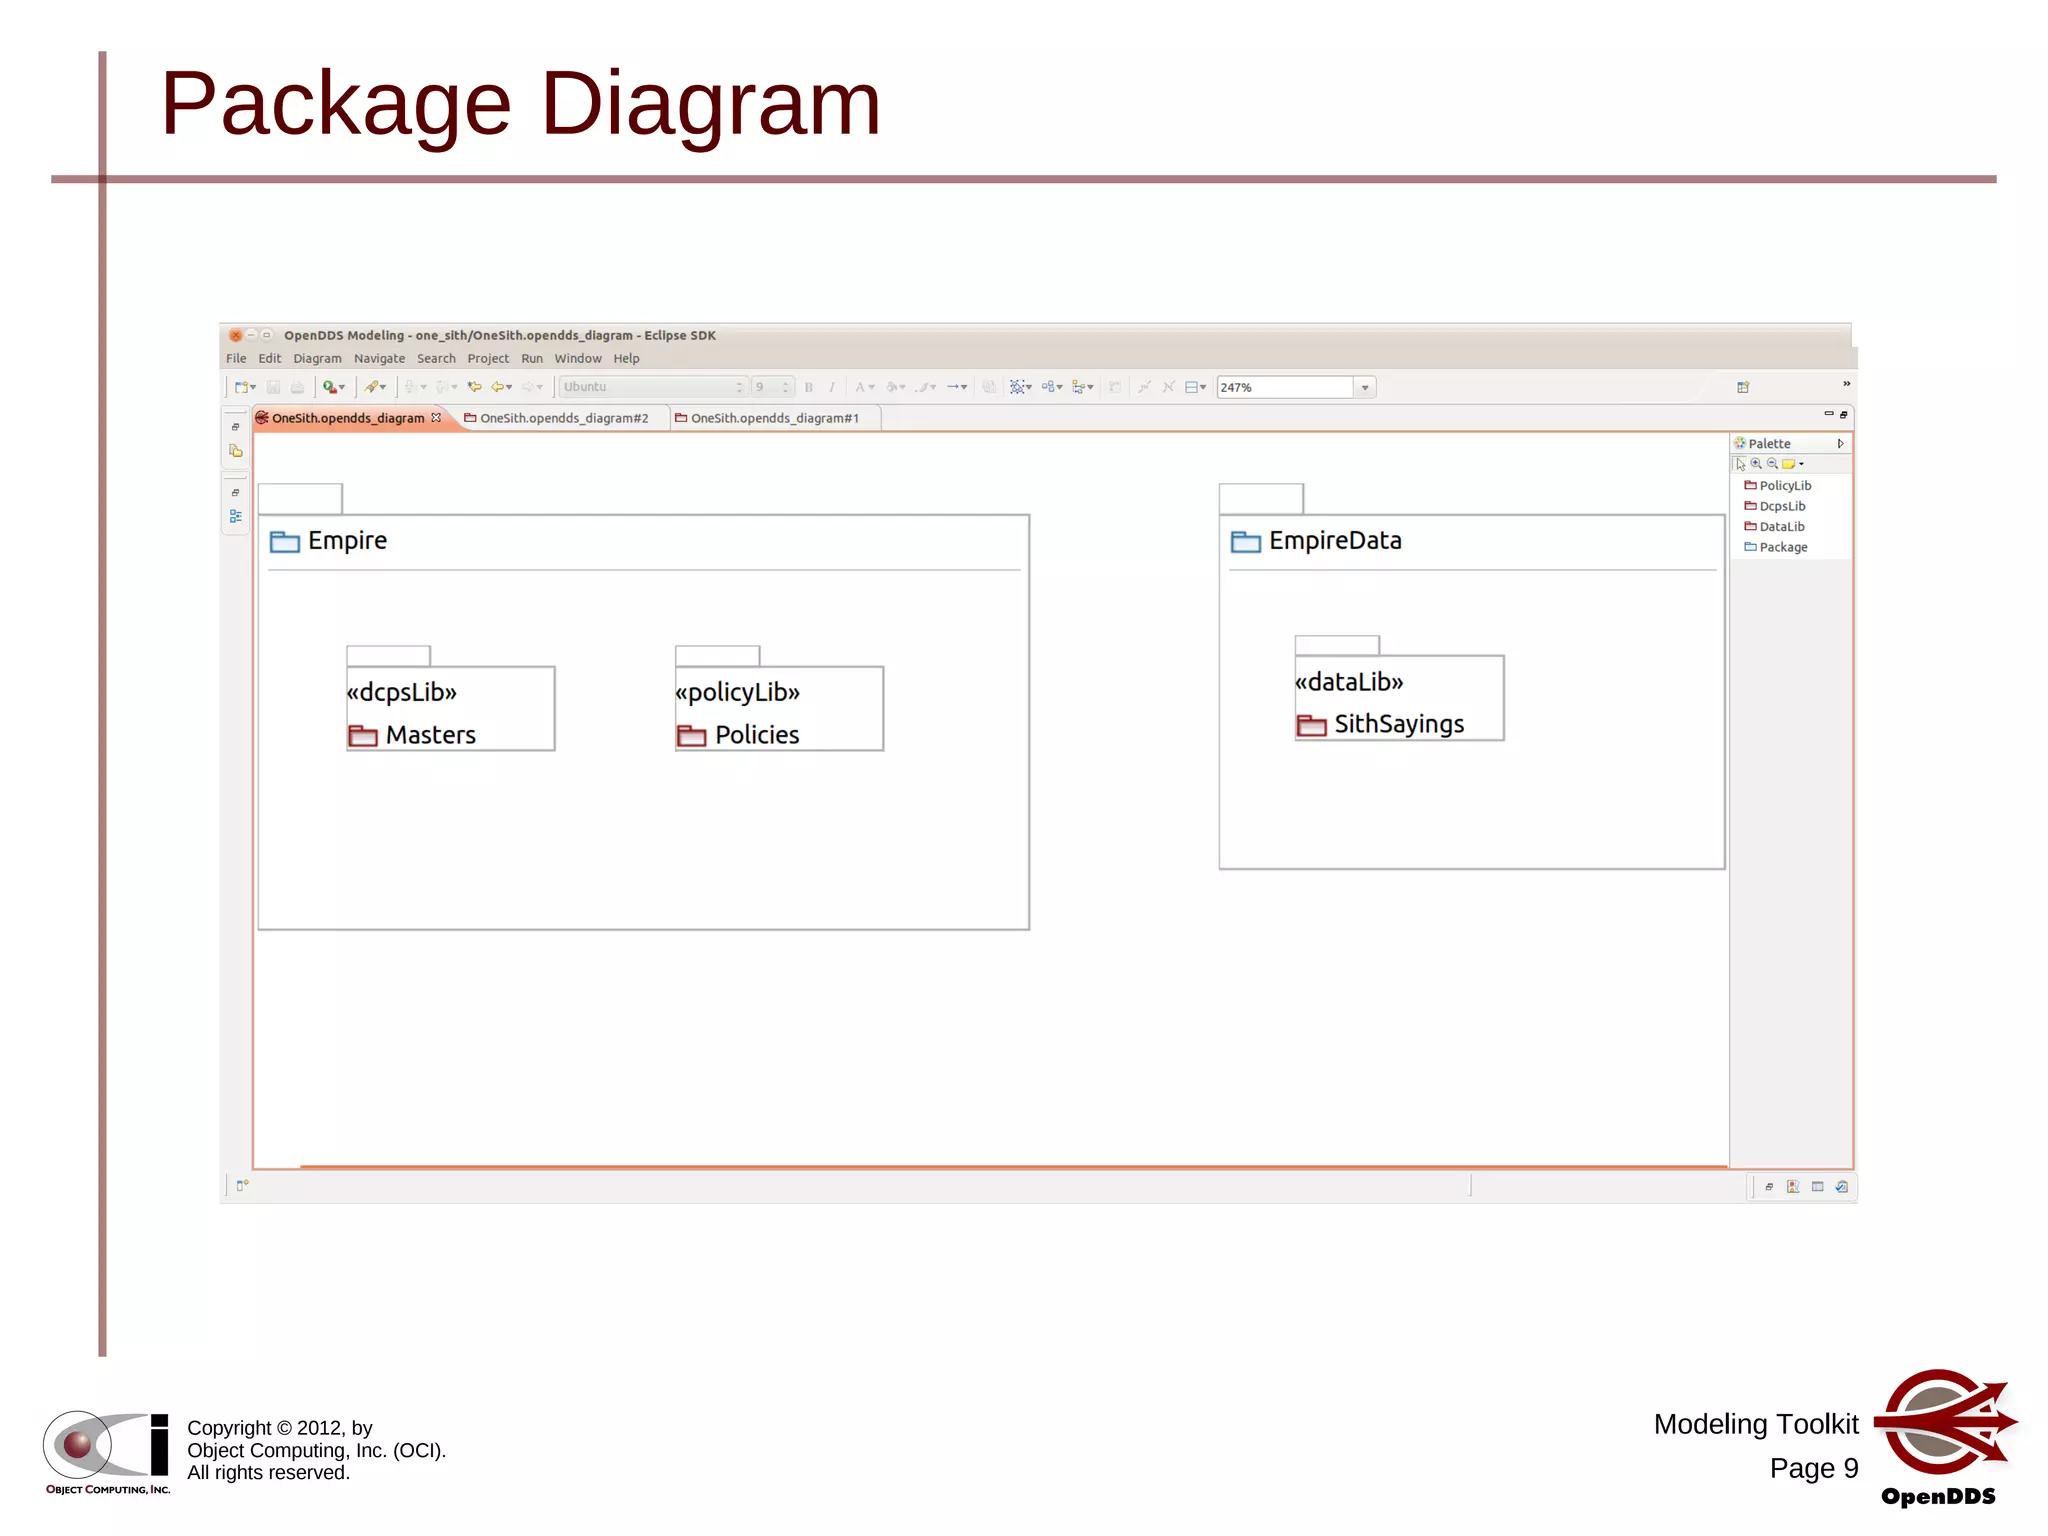Click the Ubuntu font name combo box
Image resolution: width=2048 pixels, height=1536 pixels.
coord(650,388)
